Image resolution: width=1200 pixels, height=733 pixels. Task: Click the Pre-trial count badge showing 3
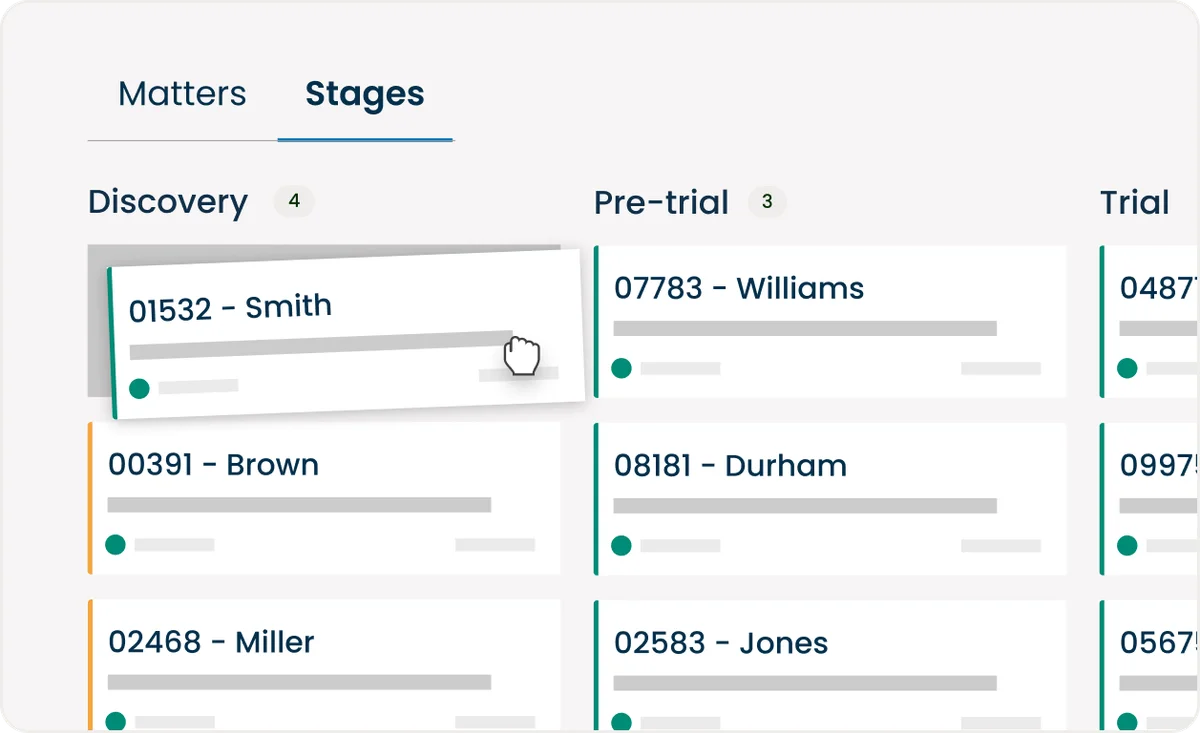[x=768, y=201]
